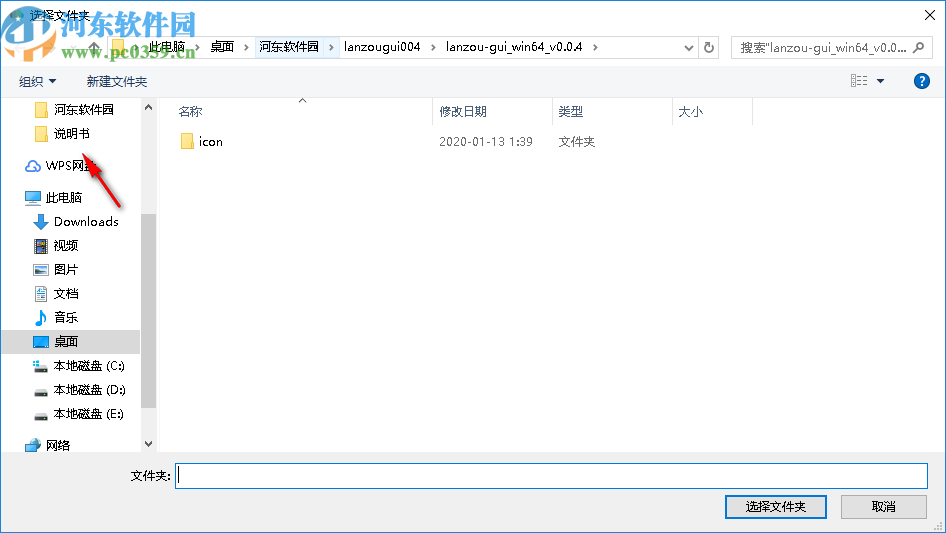This screenshot has height=533, width=946.
Task: Click the 本地磁盘 (C:) drive icon
Action: 40,366
